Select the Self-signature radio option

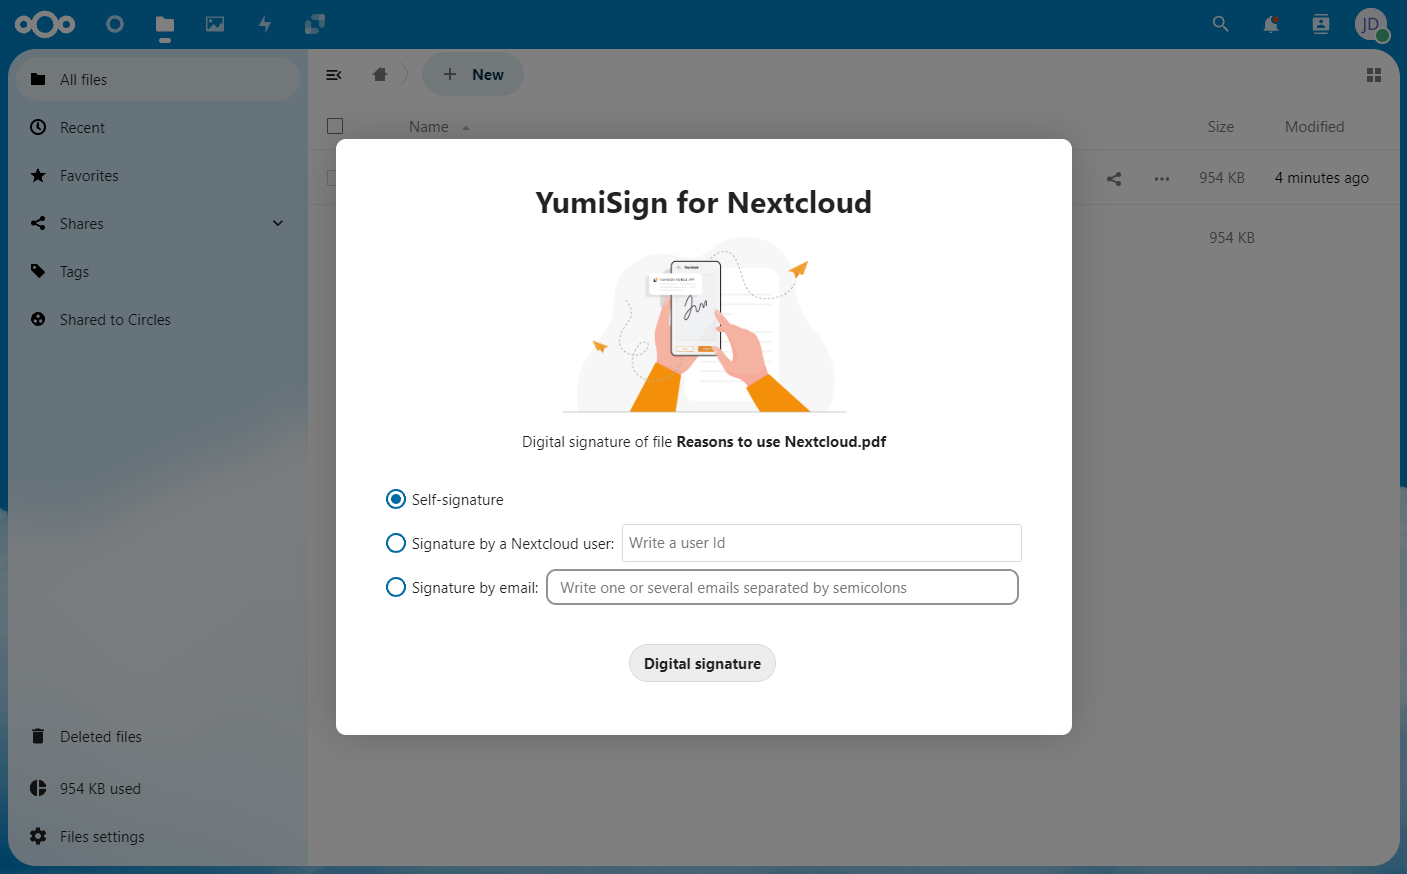pos(396,499)
